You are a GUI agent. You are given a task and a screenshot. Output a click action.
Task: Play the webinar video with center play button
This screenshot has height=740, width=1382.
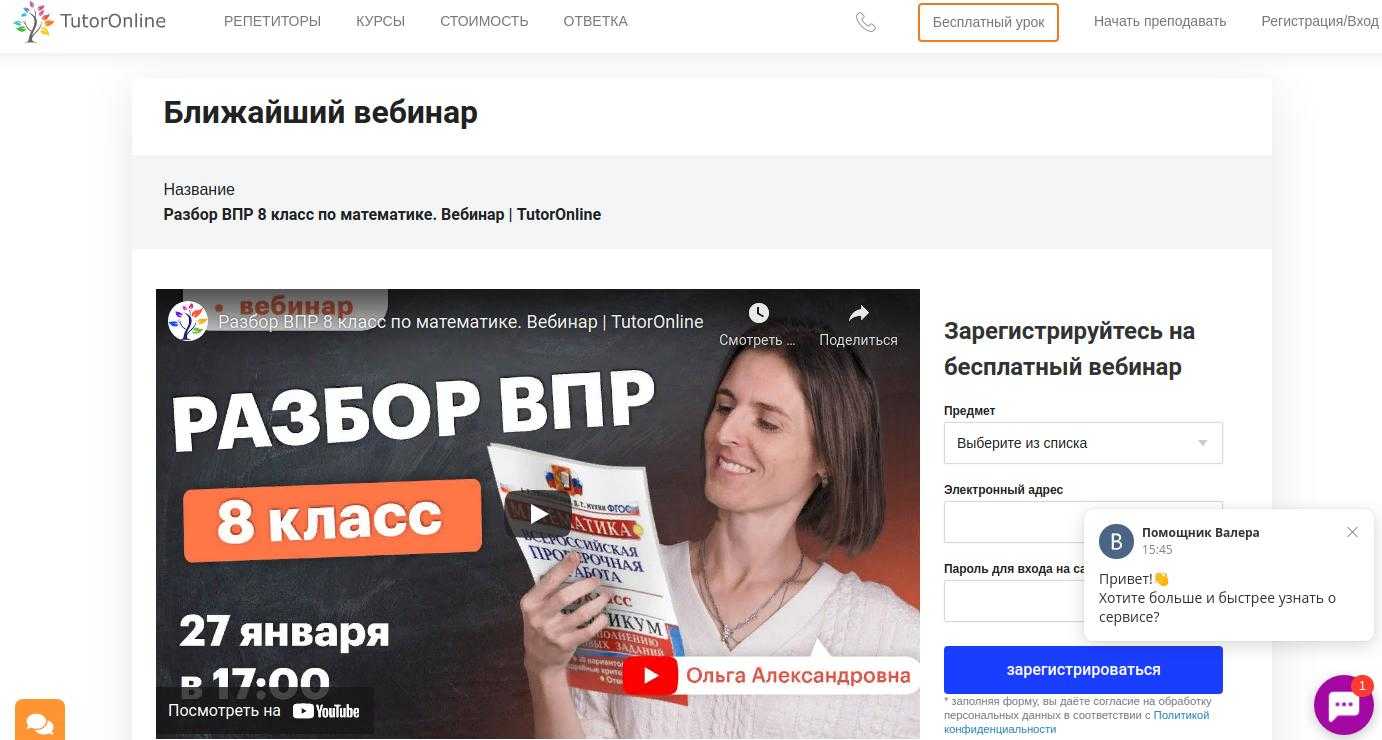537,514
